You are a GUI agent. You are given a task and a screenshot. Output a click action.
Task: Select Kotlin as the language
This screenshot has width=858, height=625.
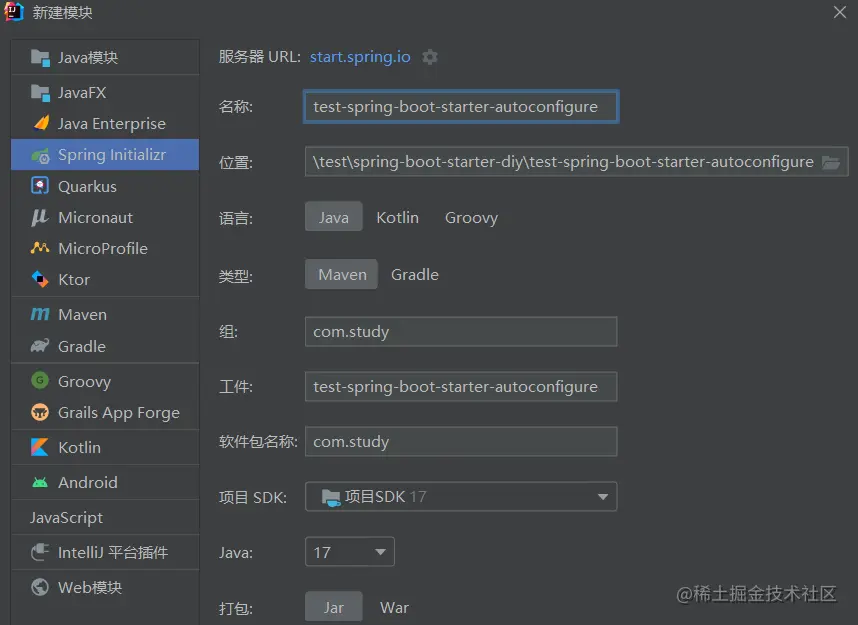[x=397, y=217]
